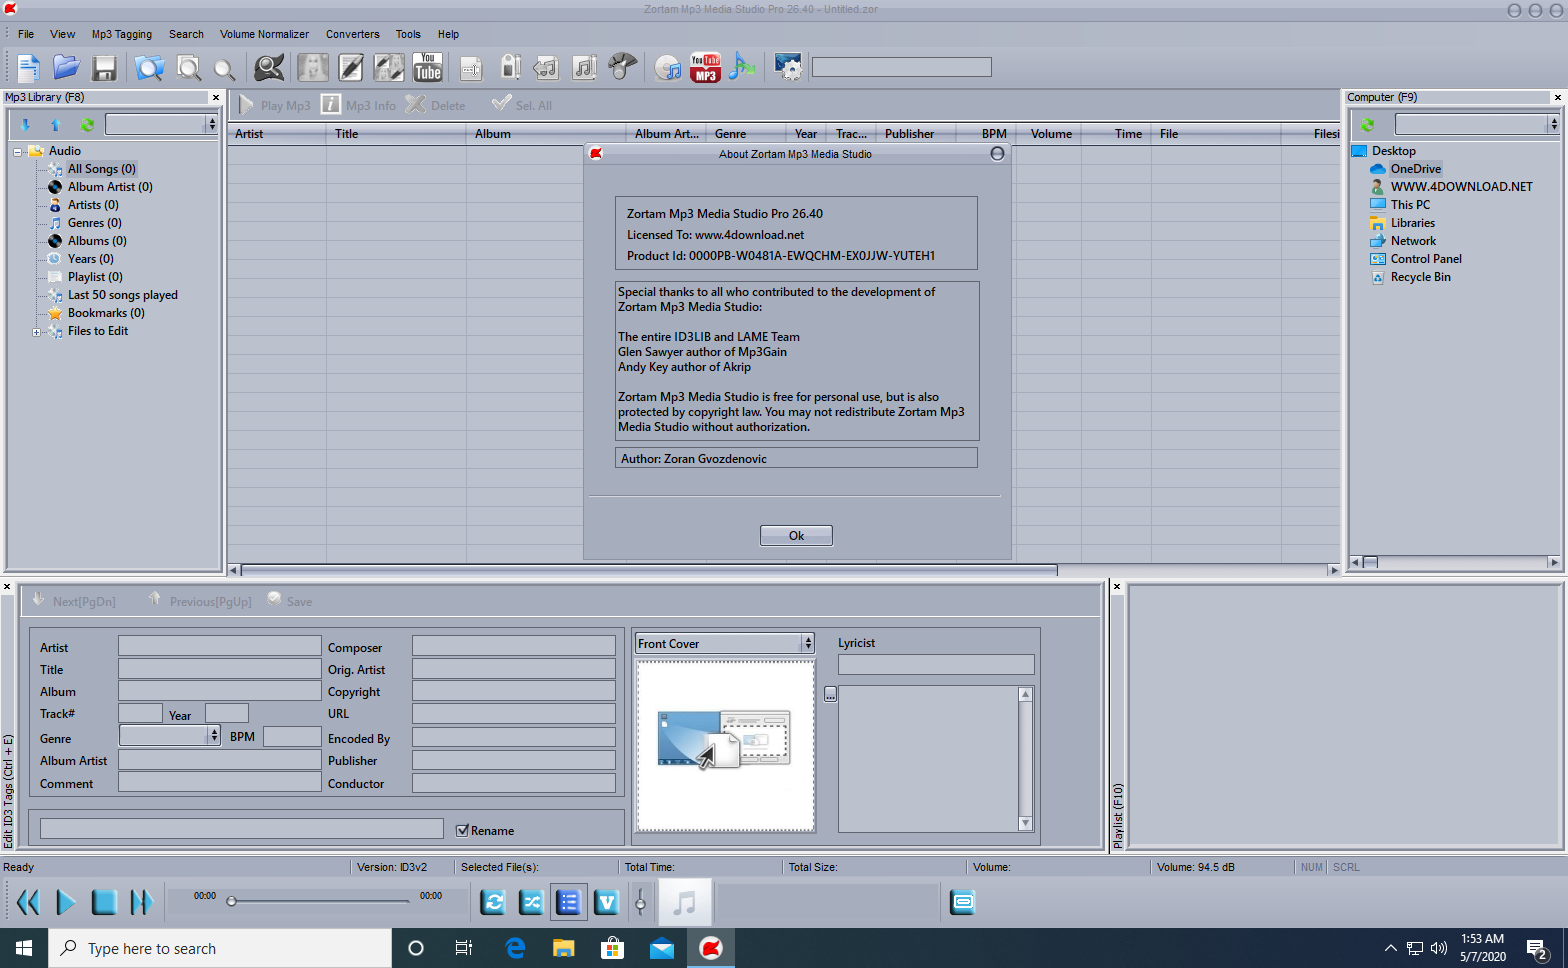Click the green refresh icon in Mp3 Library
This screenshot has width=1568, height=968.
pos(87,125)
